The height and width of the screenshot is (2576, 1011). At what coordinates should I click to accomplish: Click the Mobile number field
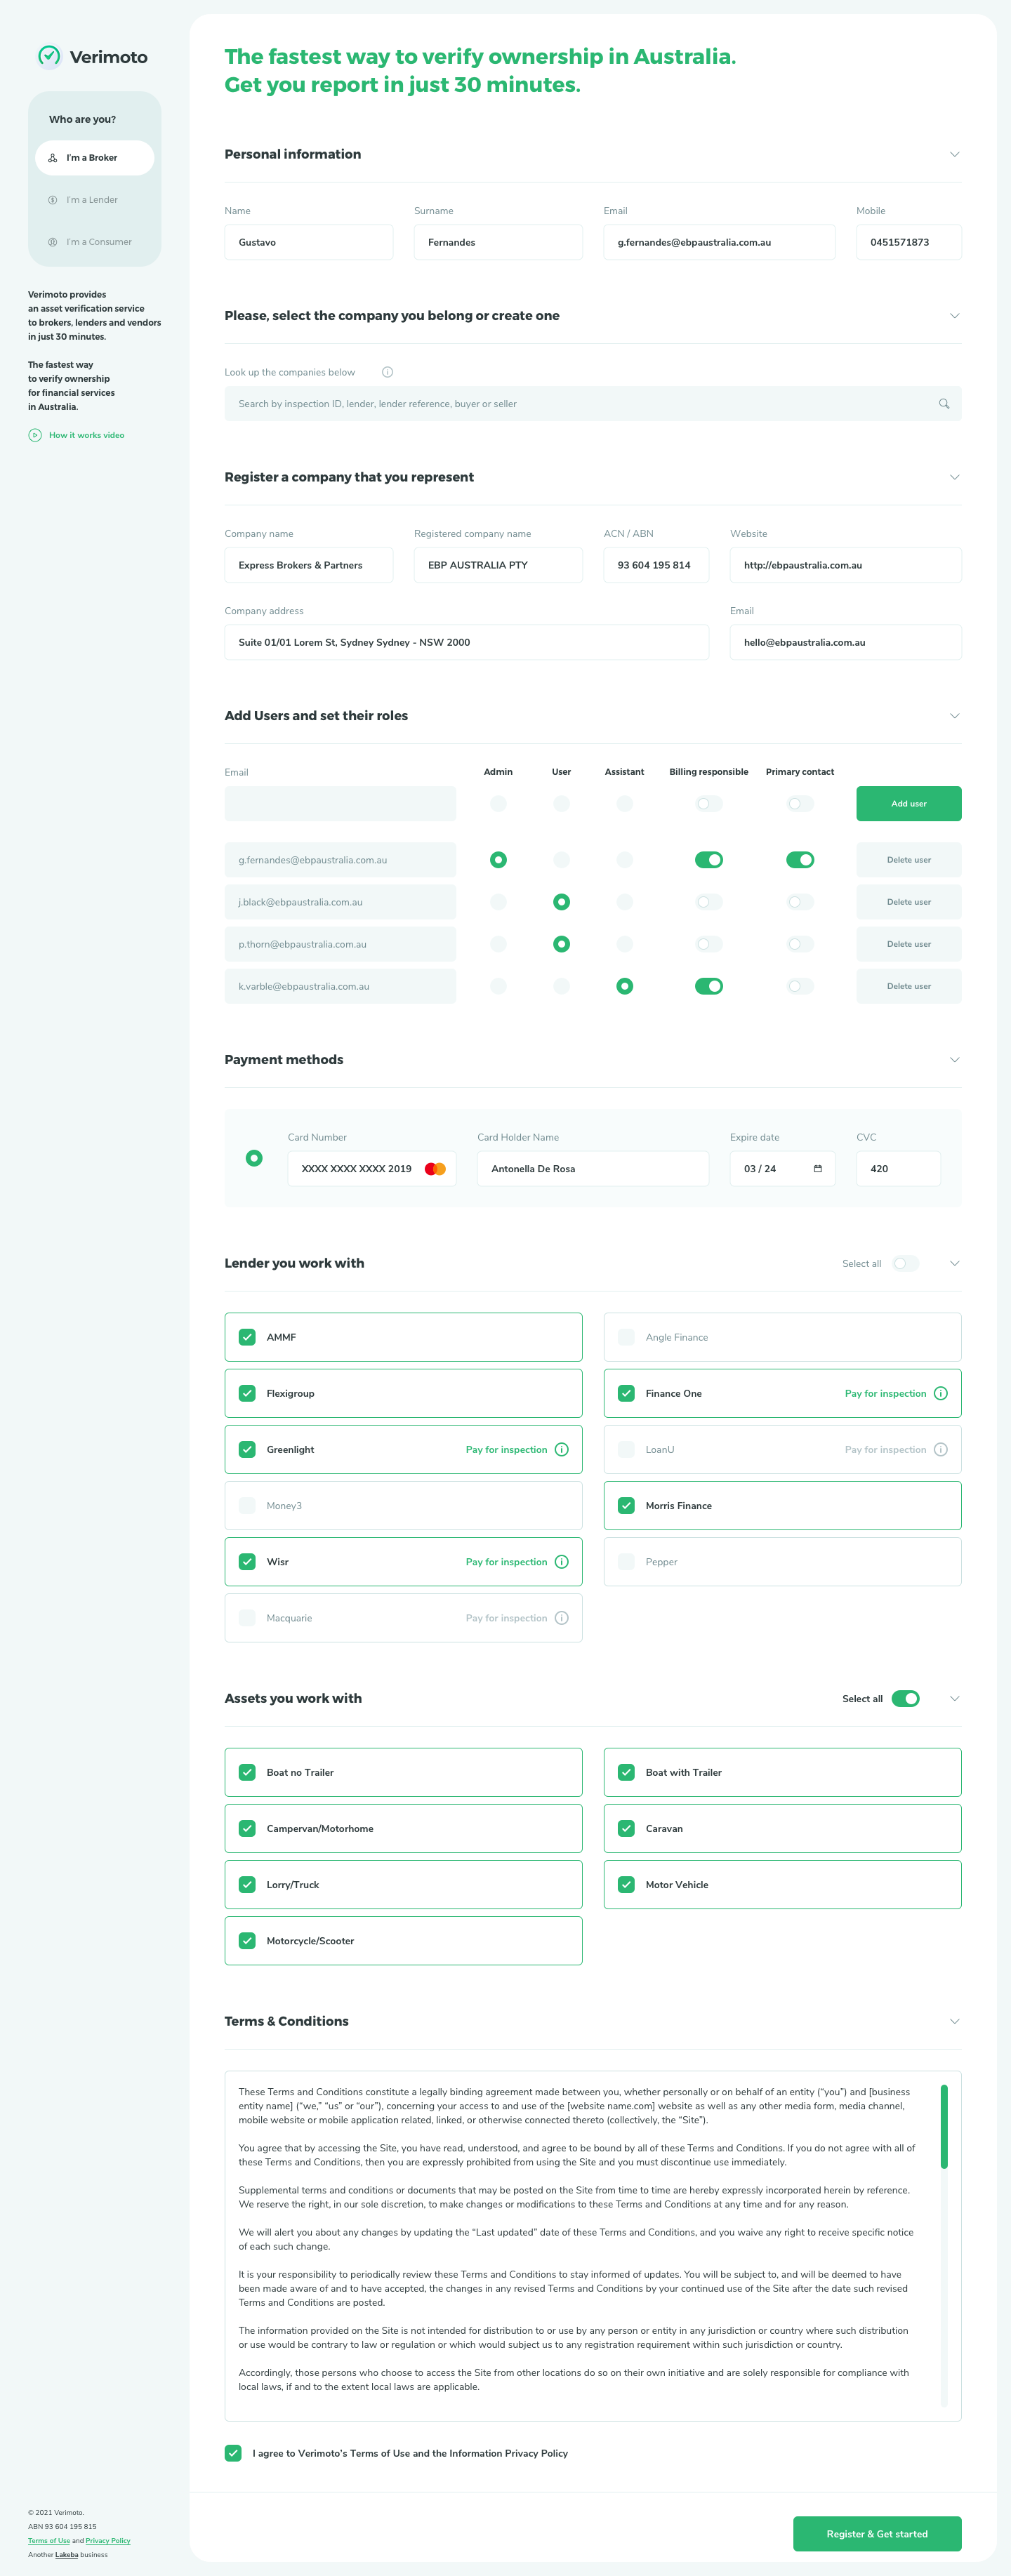pyautogui.click(x=909, y=242)
